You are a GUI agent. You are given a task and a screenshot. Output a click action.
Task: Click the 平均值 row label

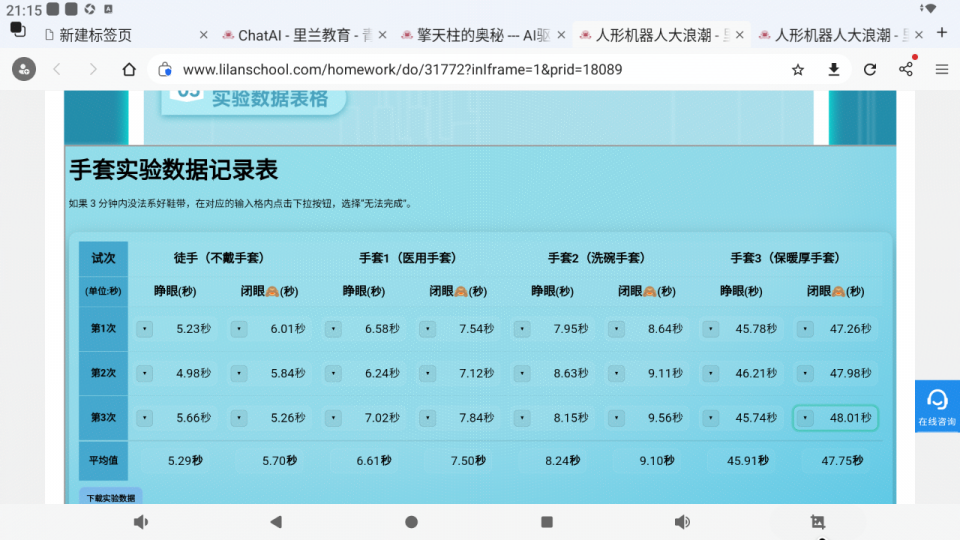(103, 460)
